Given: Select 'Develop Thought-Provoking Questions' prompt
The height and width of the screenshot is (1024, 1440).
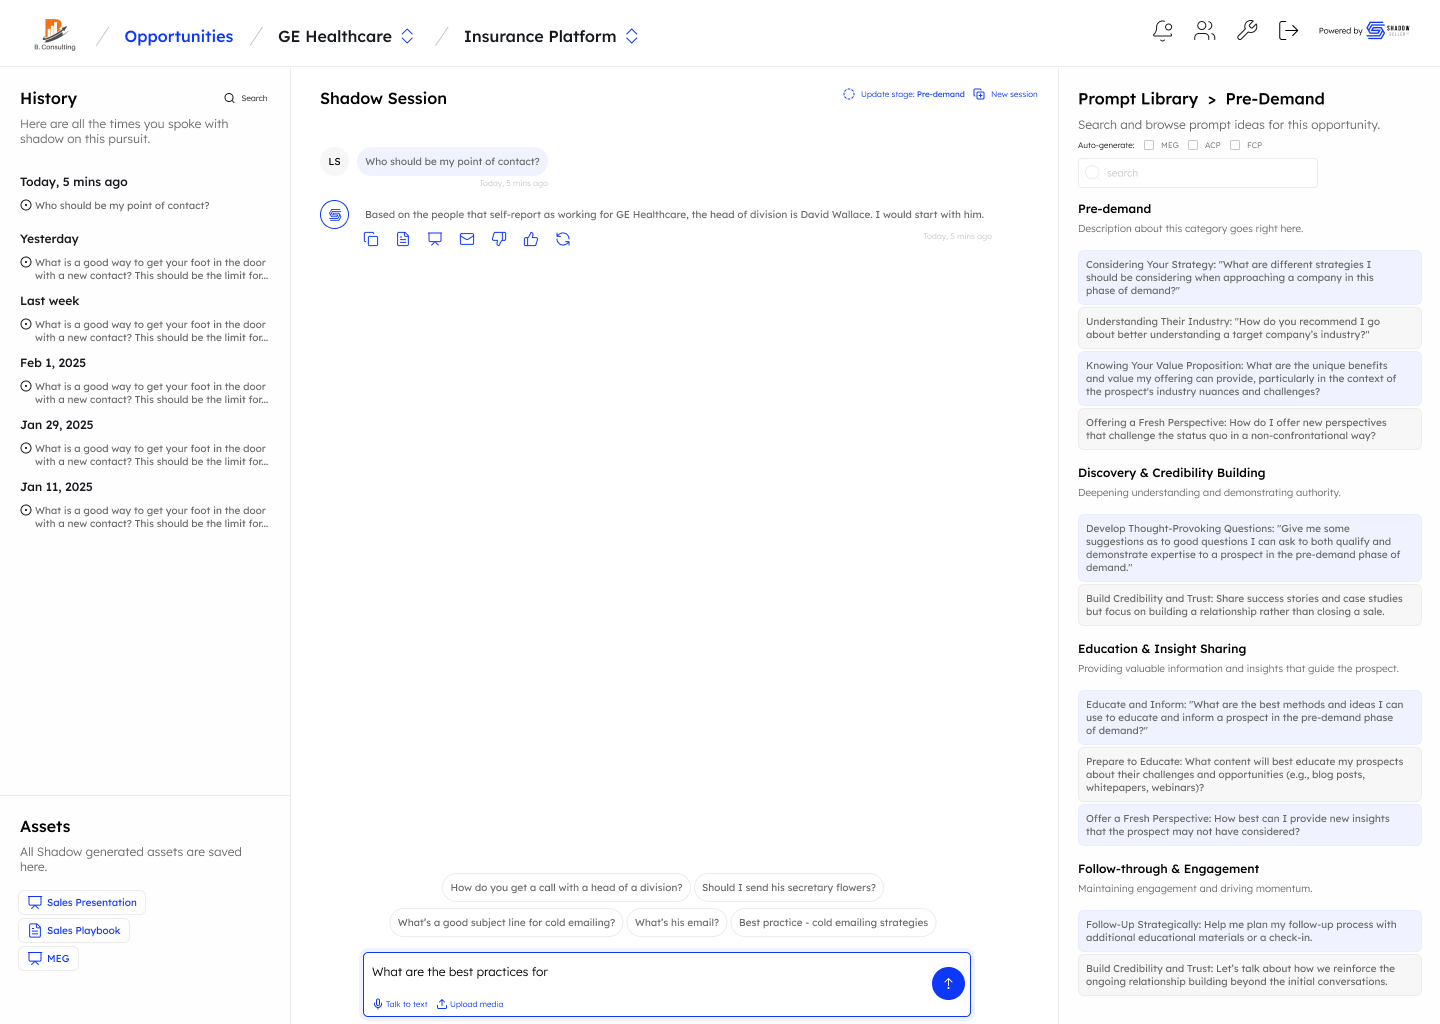Looking at the screenshot, I should pos(1249,548).
